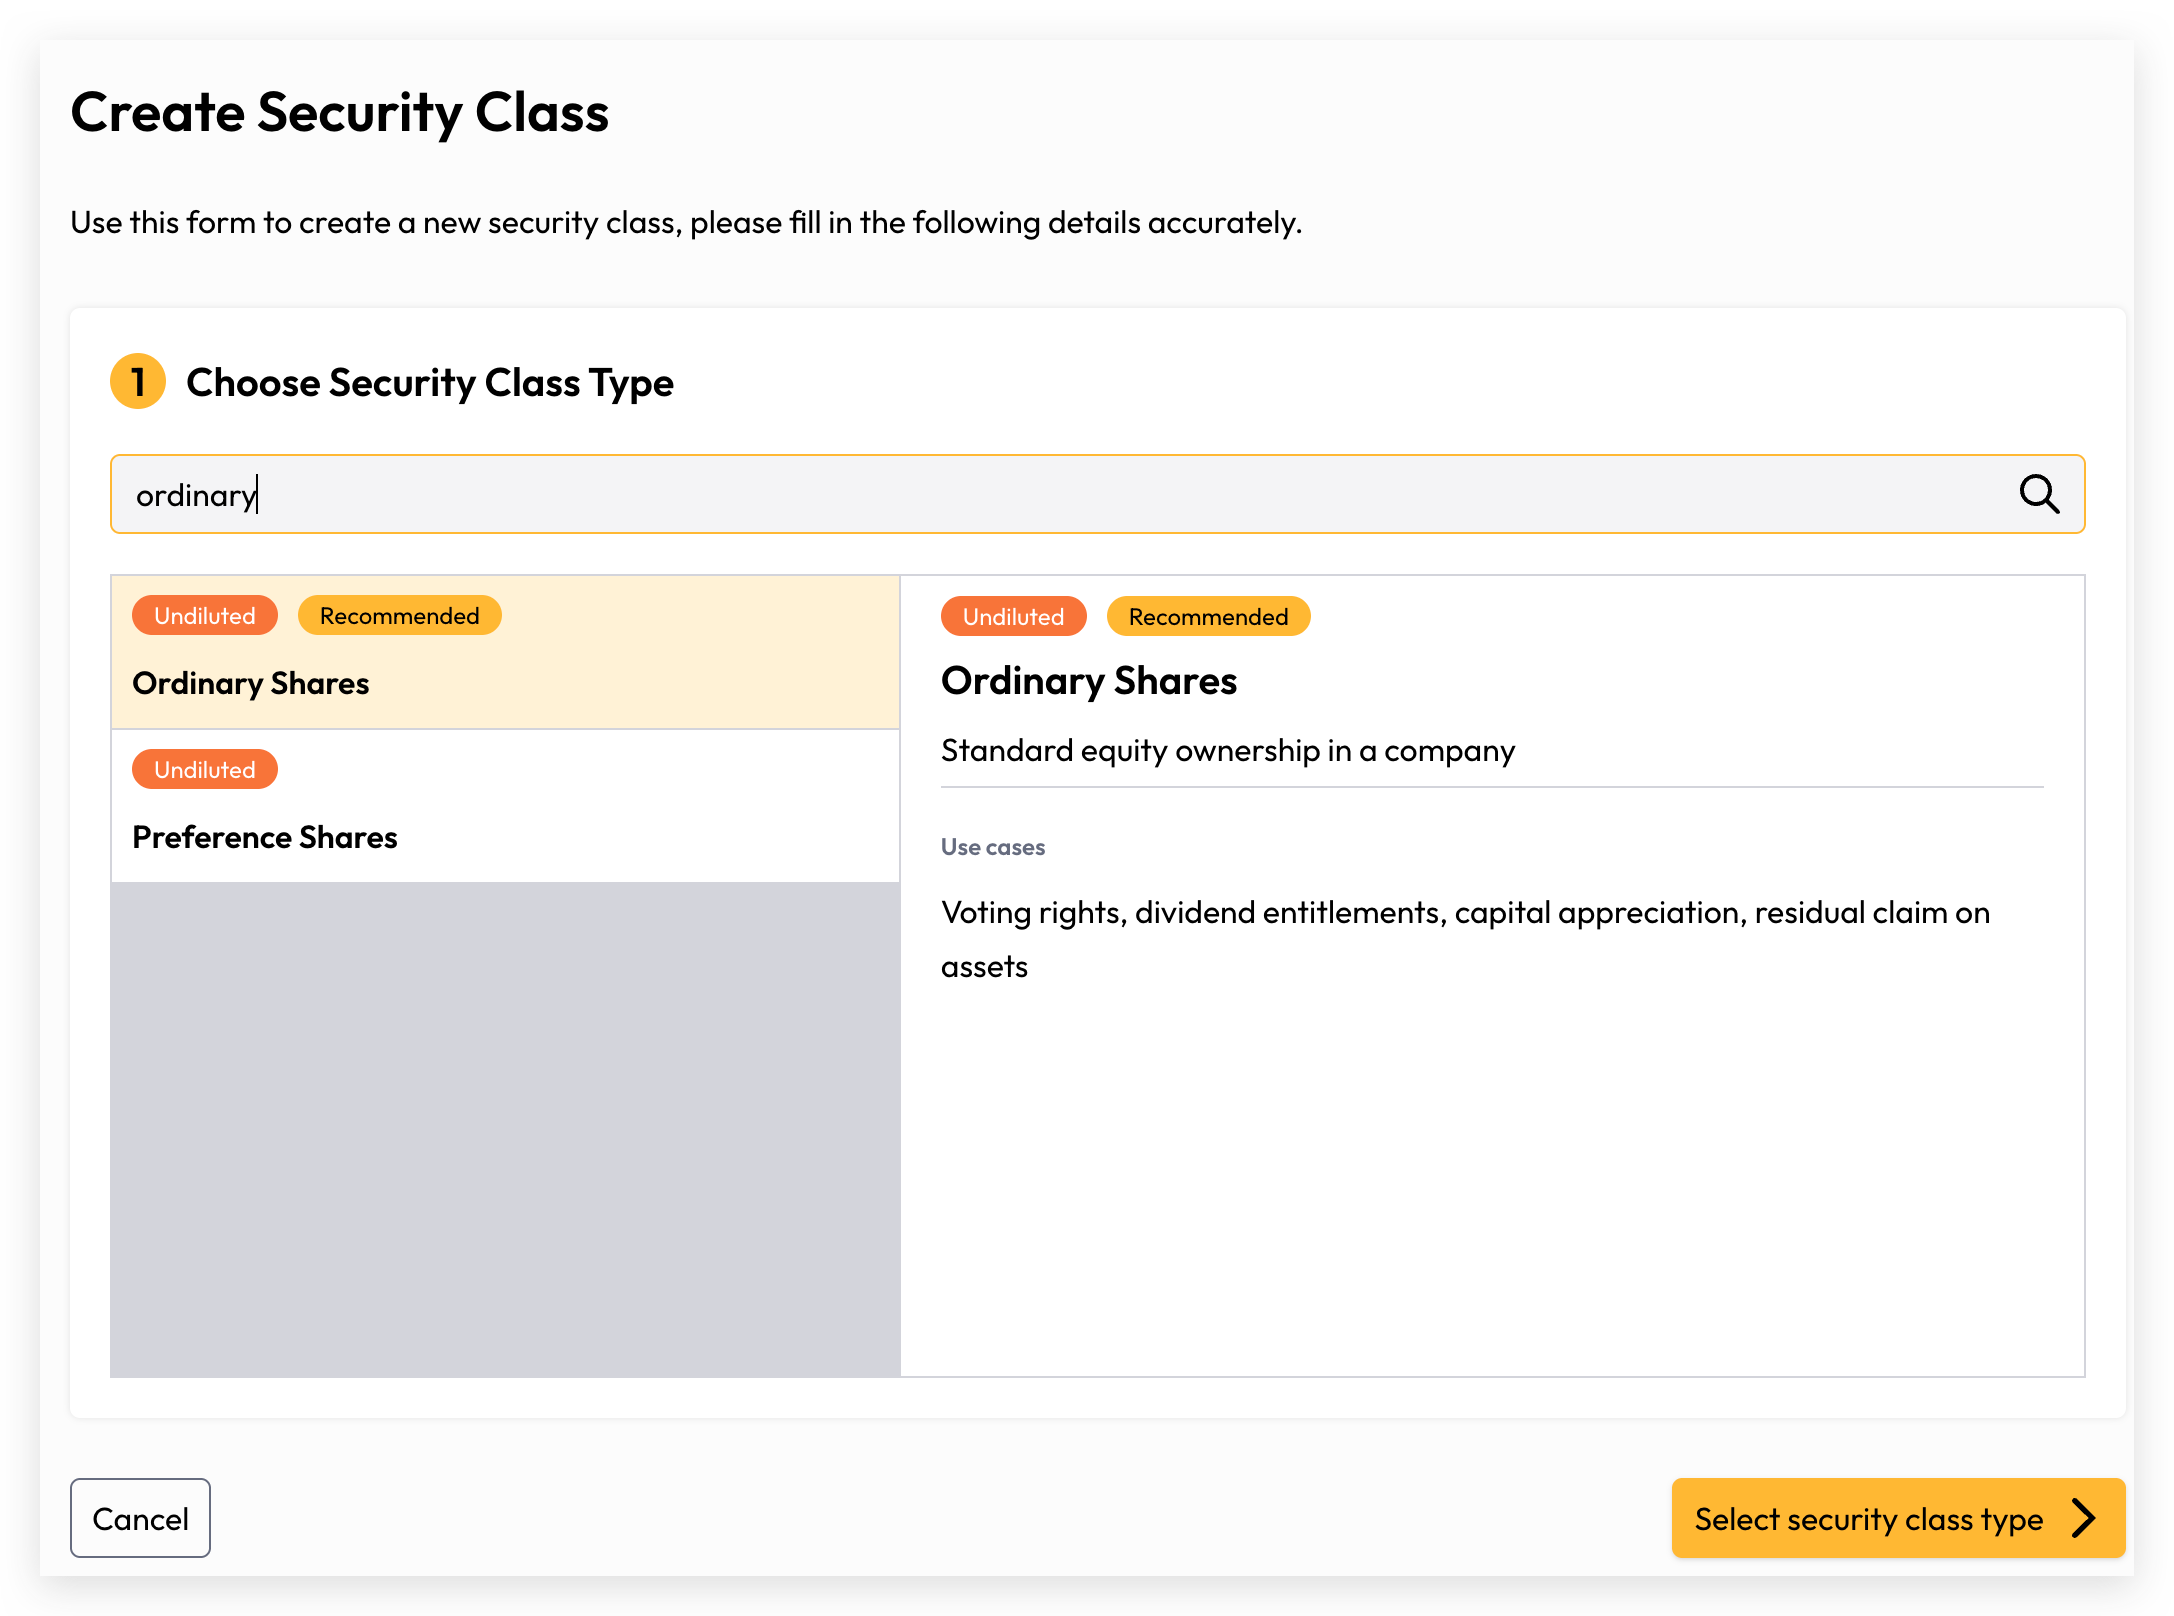Screen dimensions: 2174x1616
Task: Confirm with Select security class type
Action: coord(1898,1518)
